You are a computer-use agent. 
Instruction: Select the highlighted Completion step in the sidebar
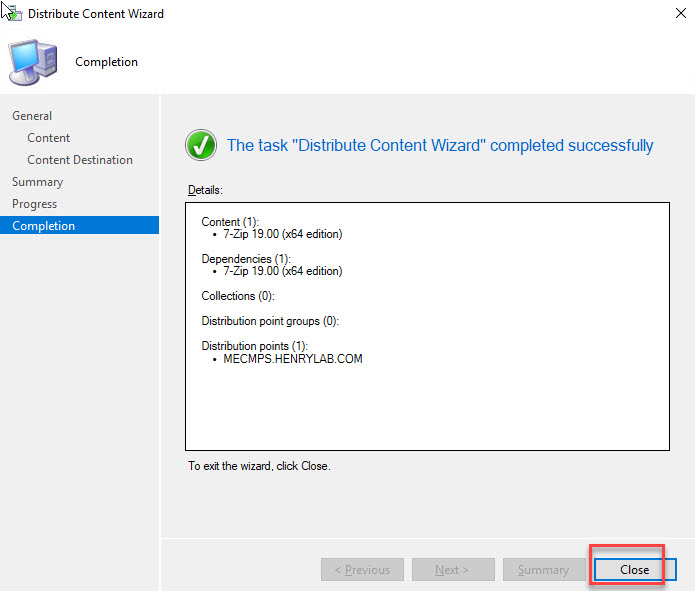click(43, 226)
